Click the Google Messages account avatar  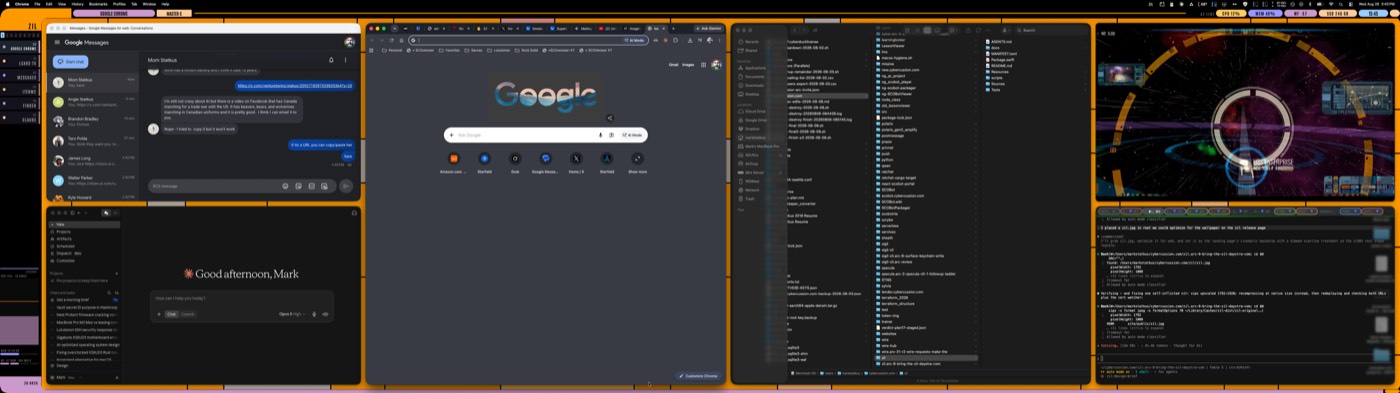point(349,43)
